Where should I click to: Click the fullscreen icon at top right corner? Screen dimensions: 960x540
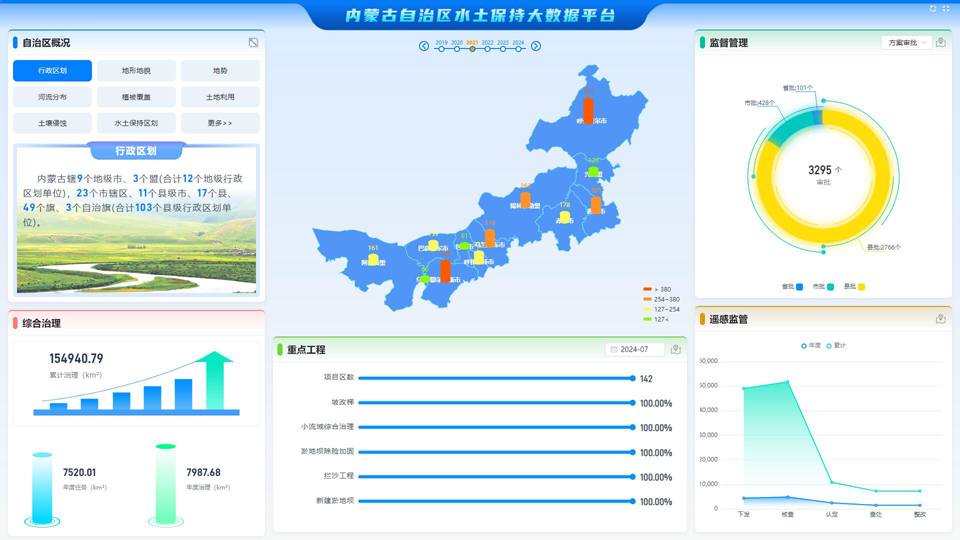pos(946,9)
